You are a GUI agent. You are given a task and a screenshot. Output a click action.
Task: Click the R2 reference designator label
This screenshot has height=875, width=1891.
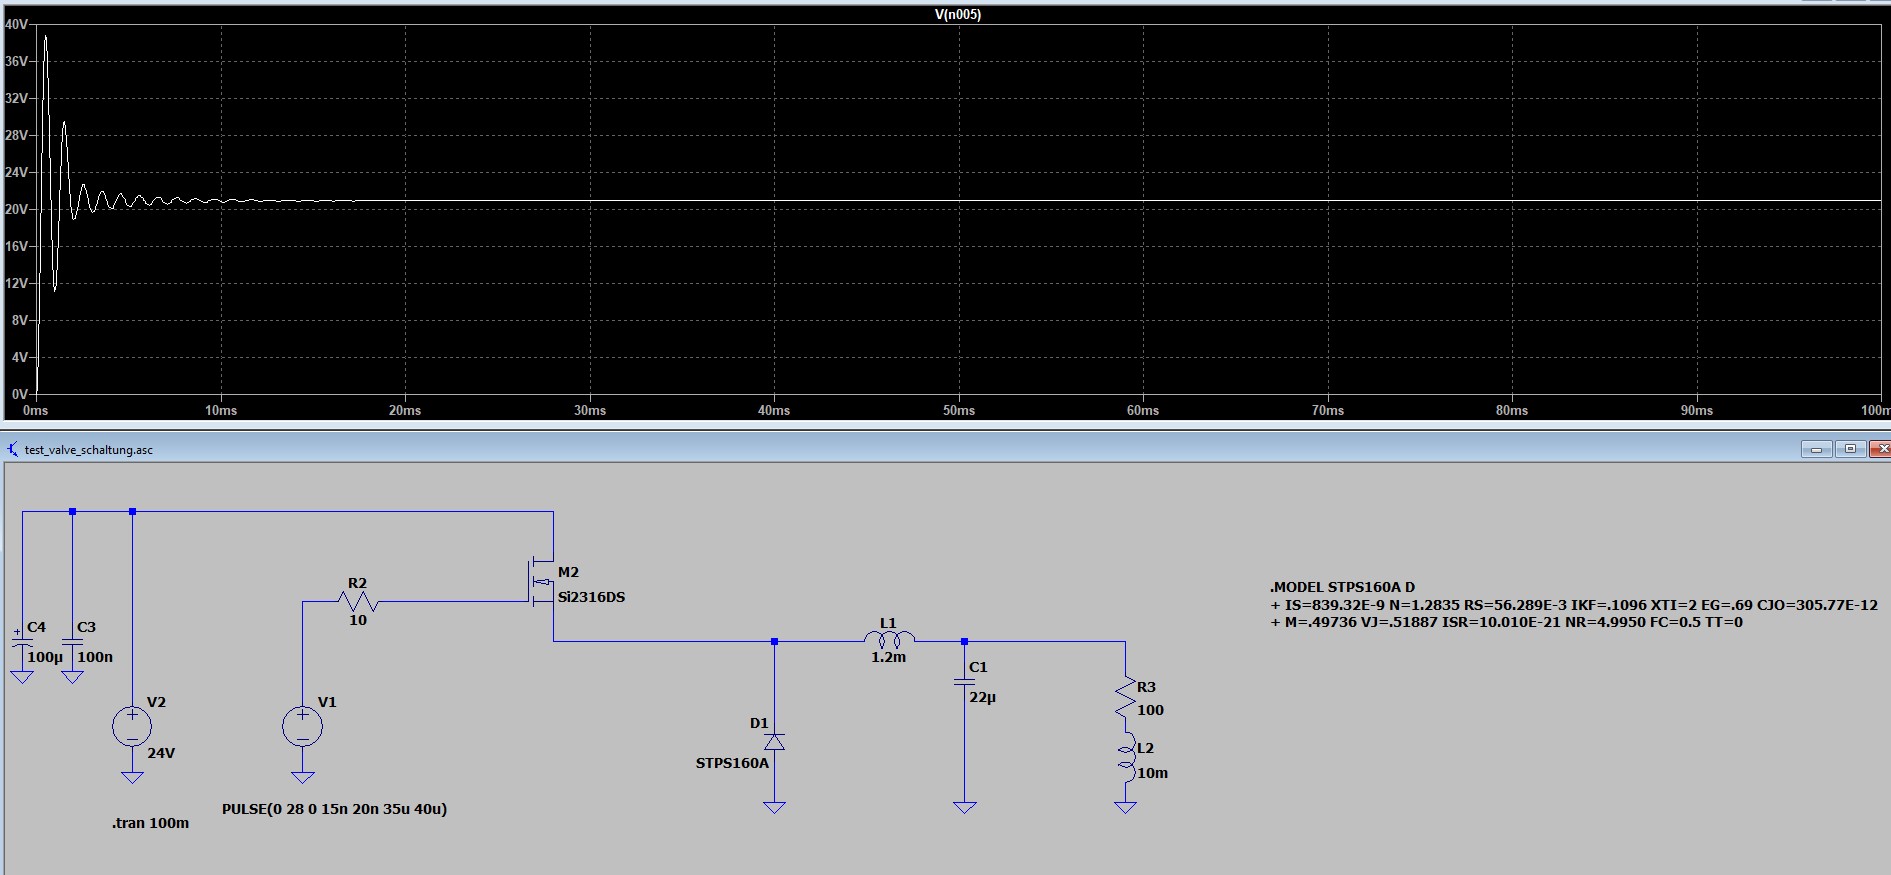coord(357,583)
